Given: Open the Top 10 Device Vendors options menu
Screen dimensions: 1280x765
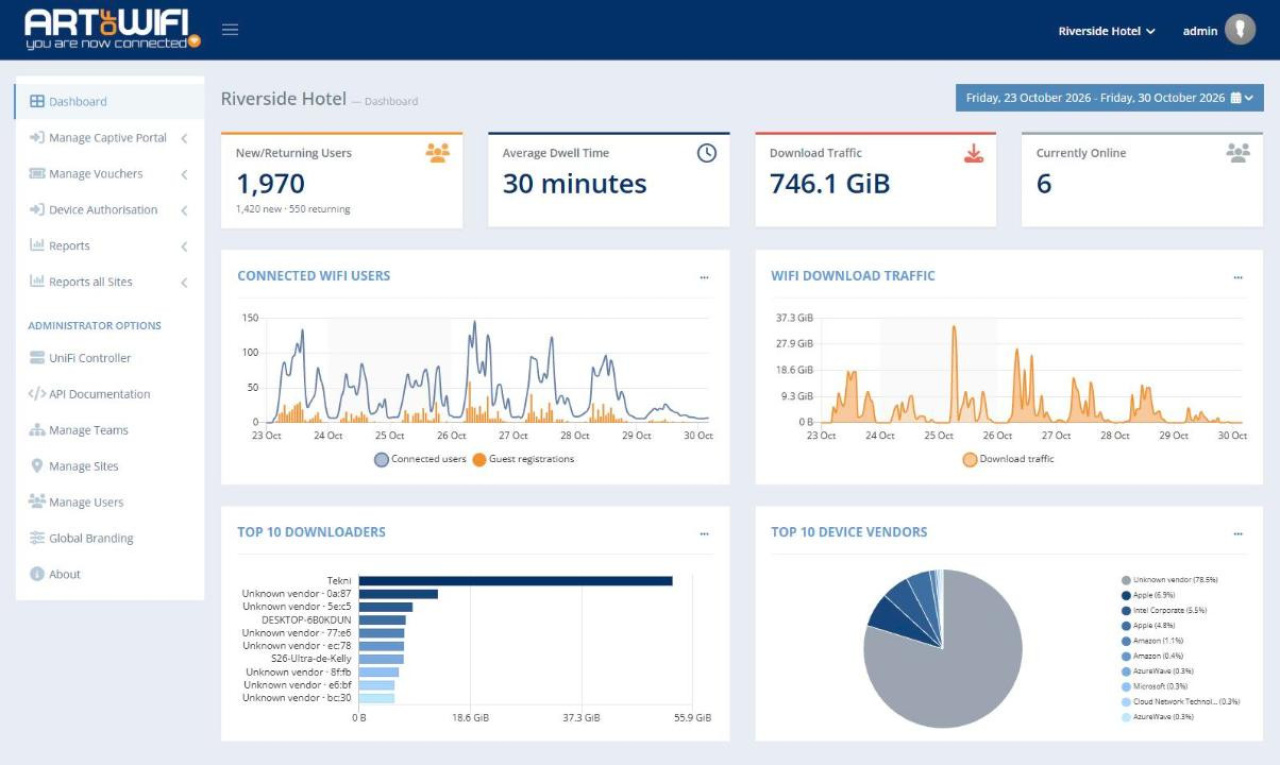Looking at the screenshot, I should pyautogui.click(x=1238, y=533).
